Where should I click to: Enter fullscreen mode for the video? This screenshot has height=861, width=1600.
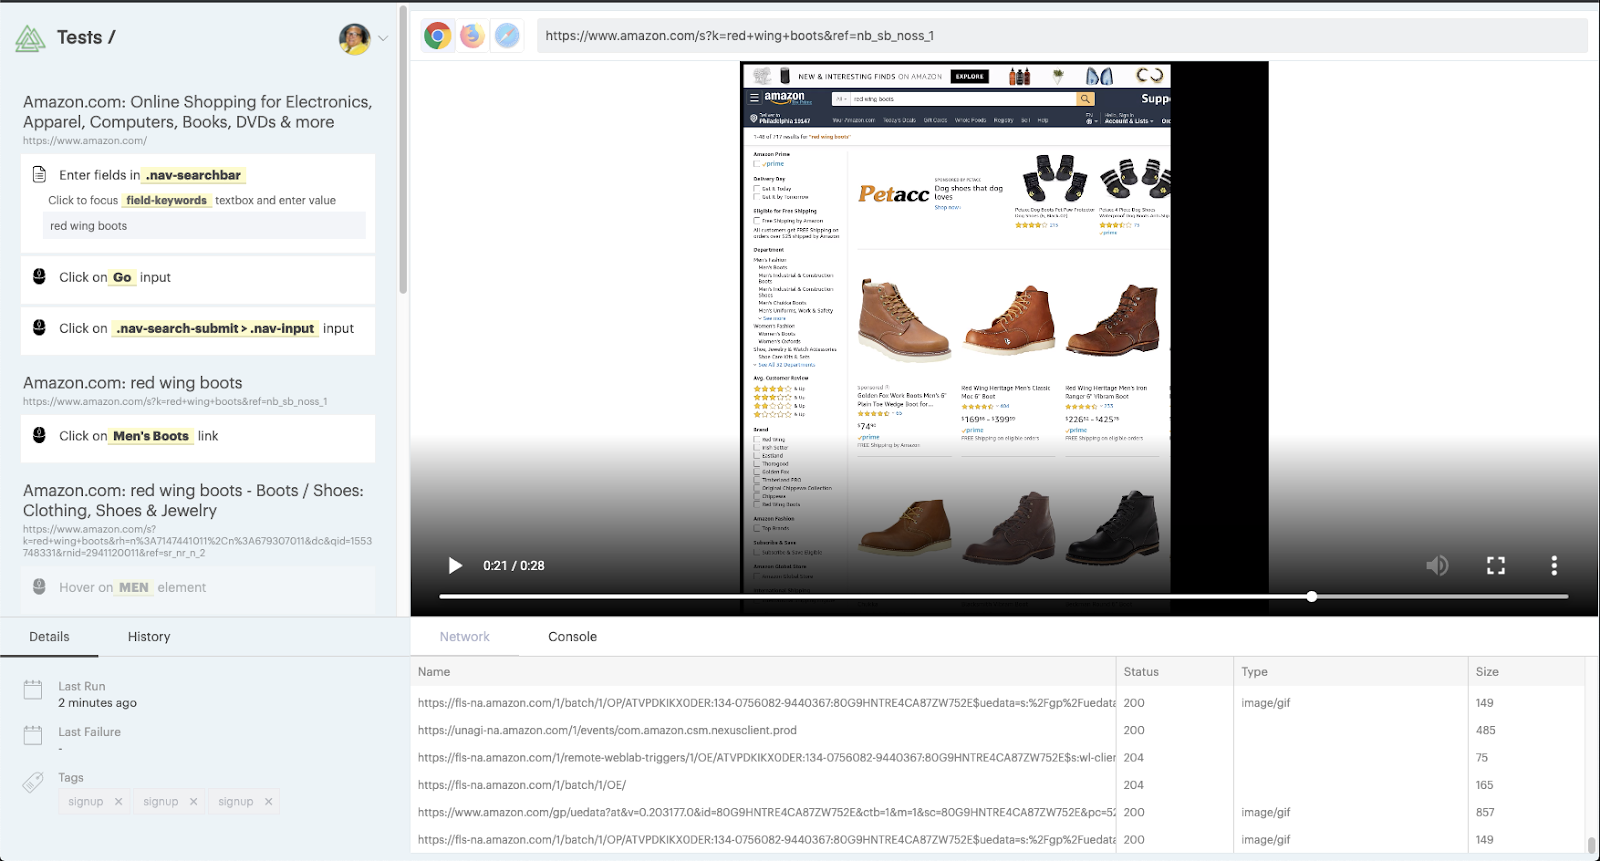coord(1496,566)
